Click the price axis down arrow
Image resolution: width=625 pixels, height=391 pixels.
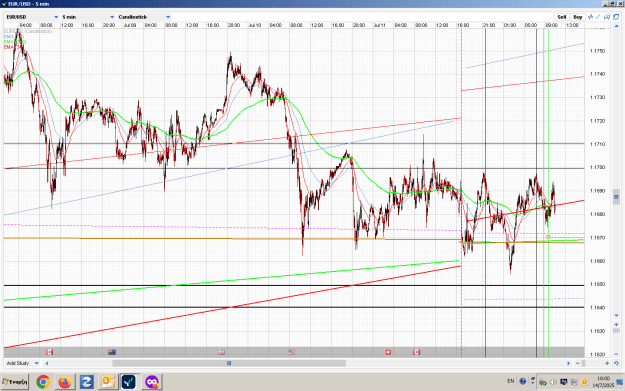pyautogui.click(x=616, y=316)
